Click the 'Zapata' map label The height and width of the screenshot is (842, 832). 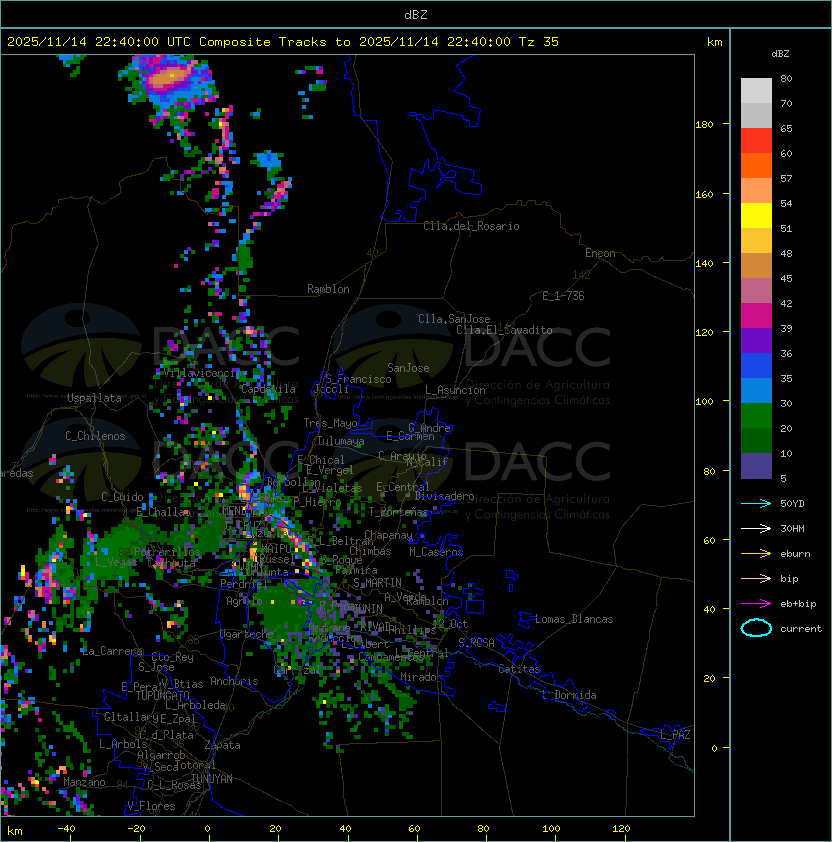[x=222, y=745]
